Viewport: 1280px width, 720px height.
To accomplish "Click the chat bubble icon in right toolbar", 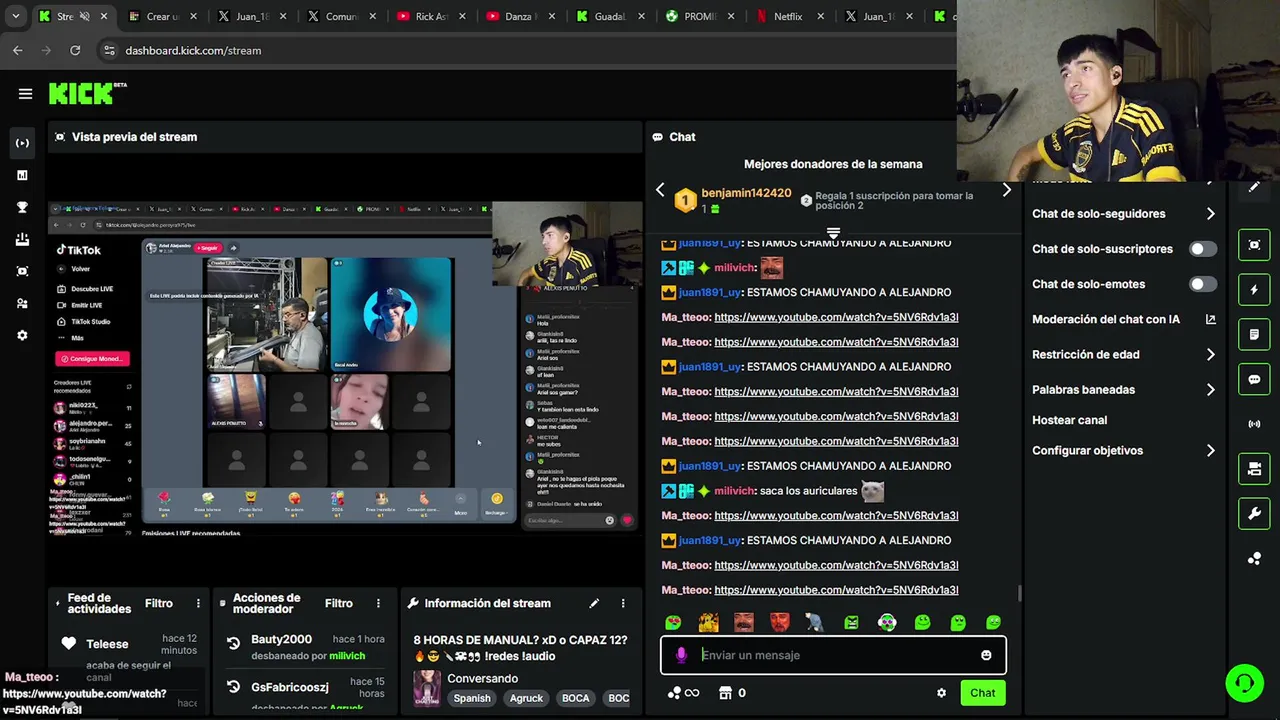I will tap(1254, 380).
